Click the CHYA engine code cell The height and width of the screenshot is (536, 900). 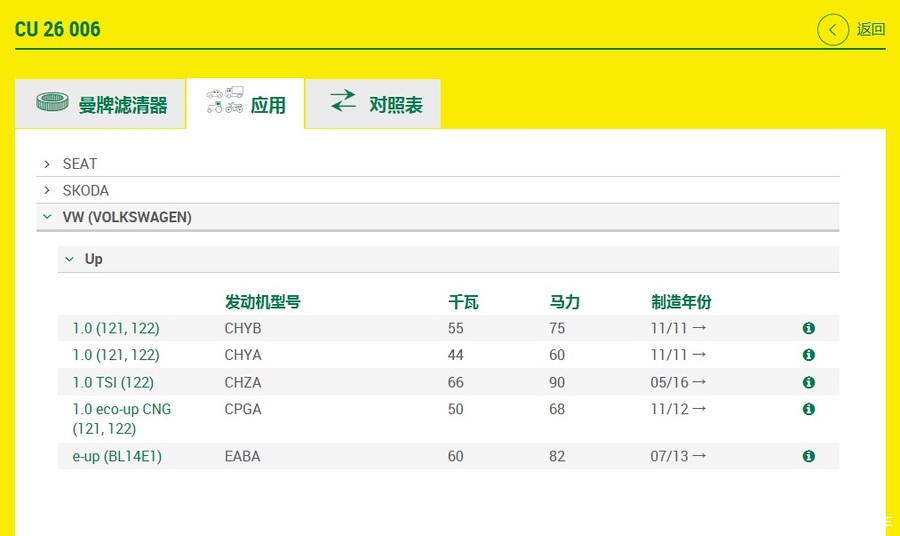point(243,355)
